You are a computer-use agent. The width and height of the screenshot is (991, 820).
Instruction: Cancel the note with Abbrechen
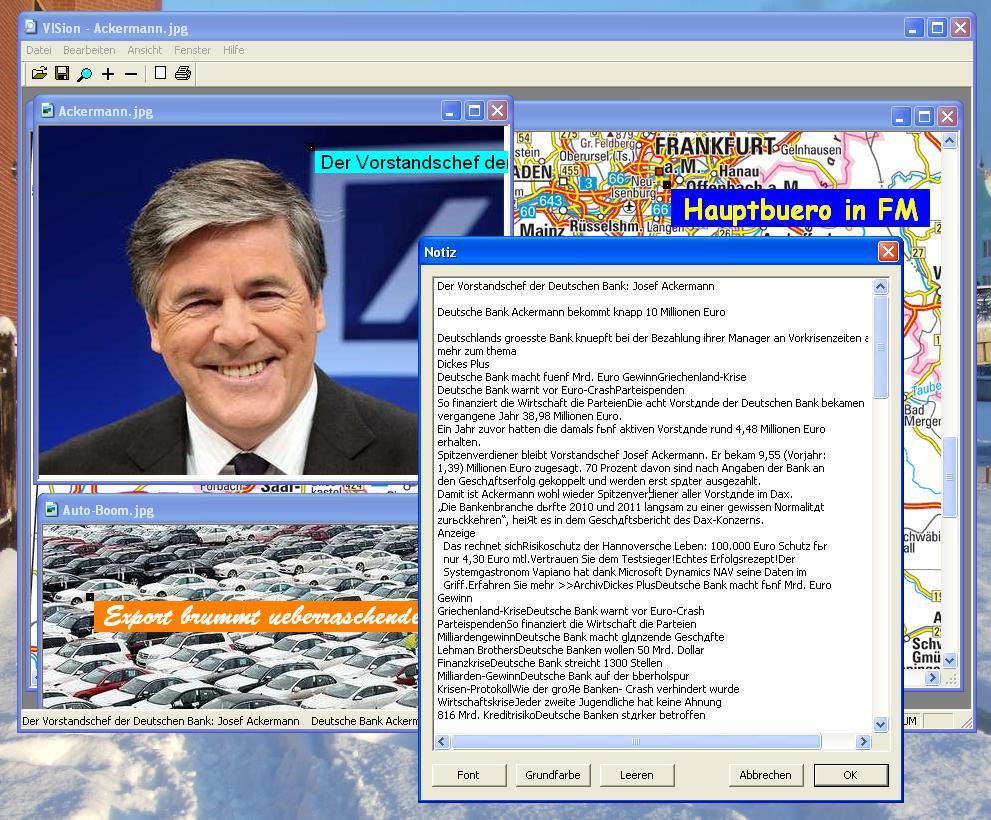(765, 775)
